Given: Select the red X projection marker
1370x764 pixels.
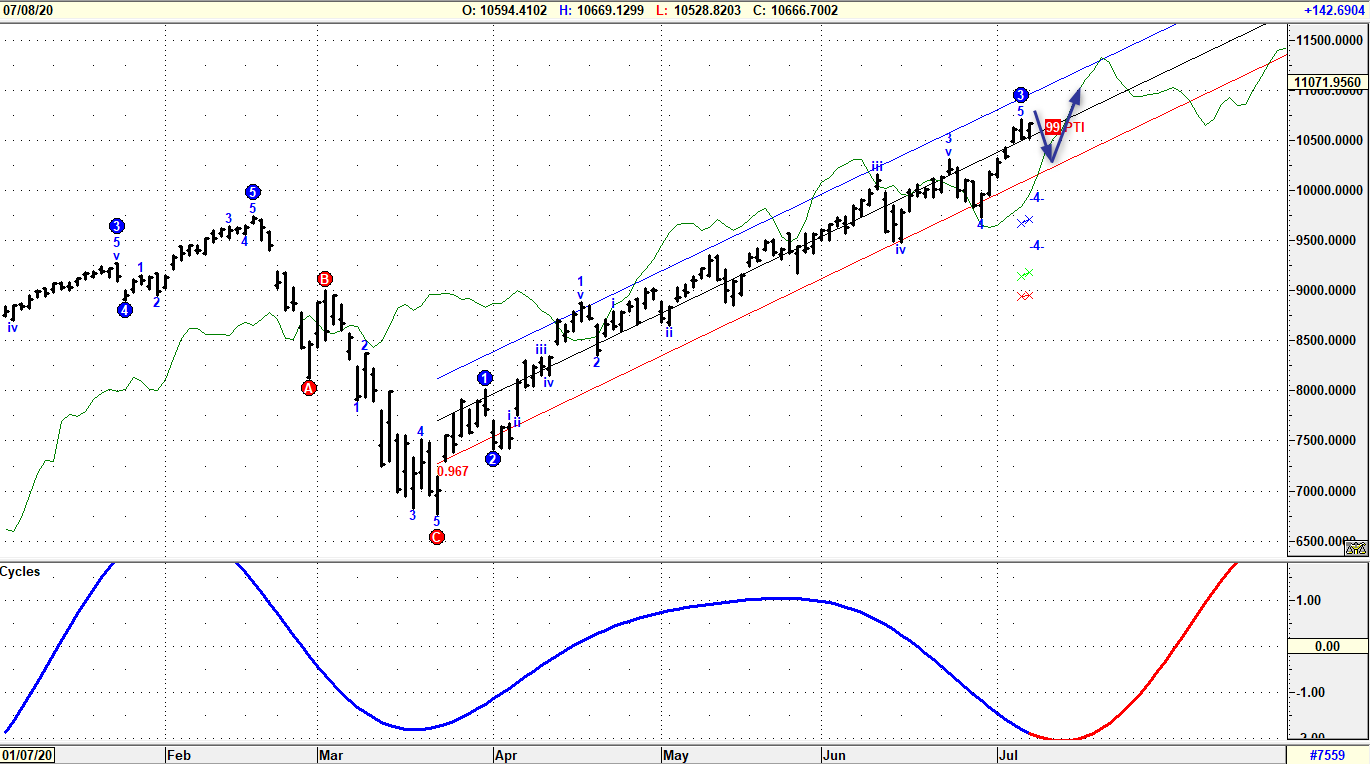Looking at the screenshot, I should tap(1025, 296).
